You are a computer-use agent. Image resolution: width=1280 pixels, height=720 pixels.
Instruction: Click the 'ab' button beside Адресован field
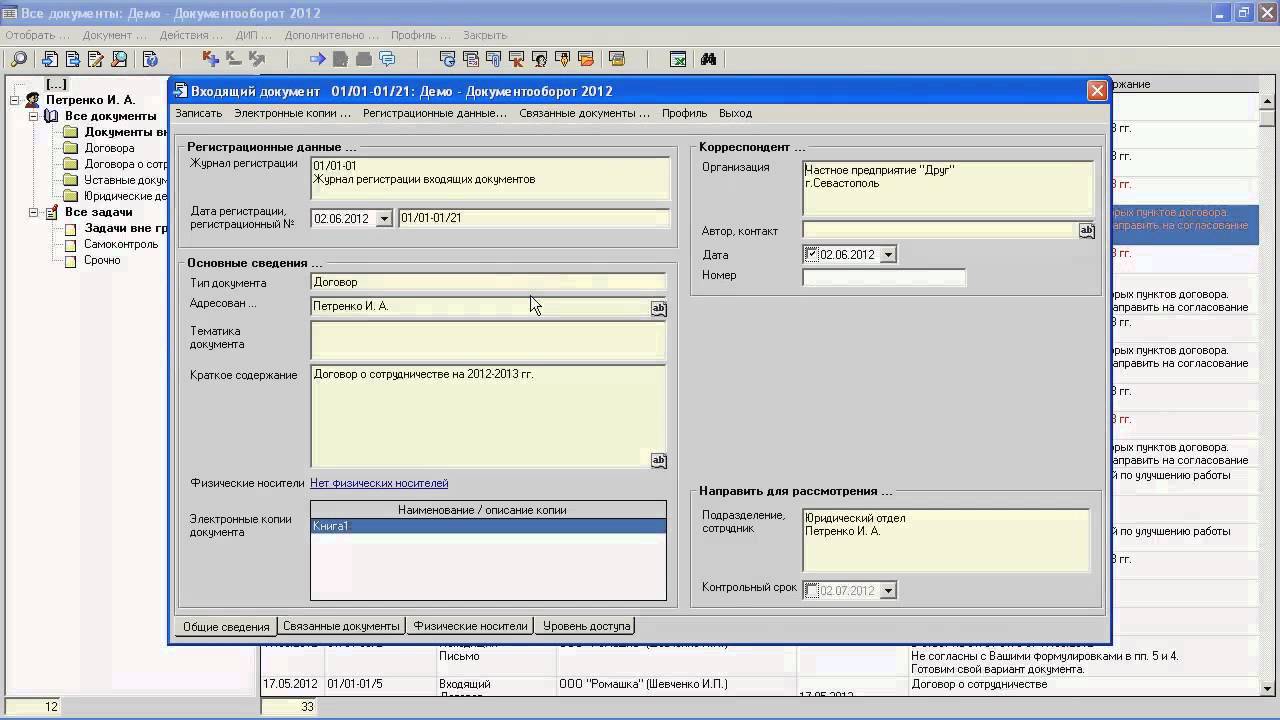point(659,308)
